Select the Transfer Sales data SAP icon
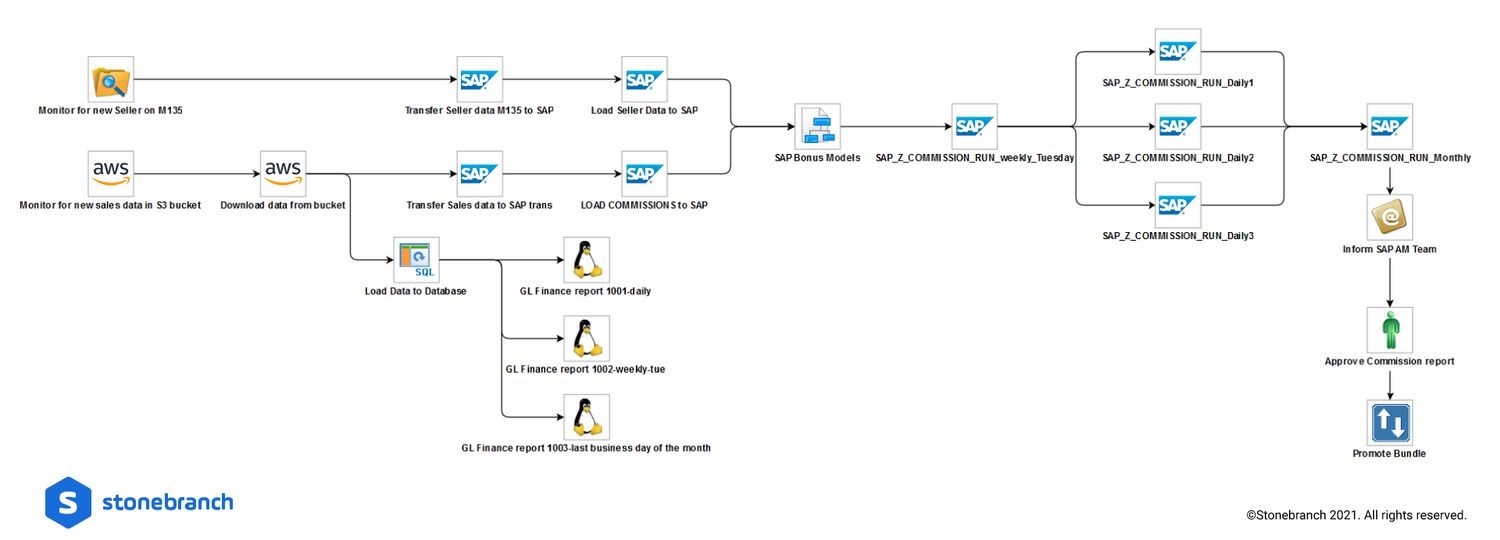This screenshot has width=1500, height=540. pos(479,173)
